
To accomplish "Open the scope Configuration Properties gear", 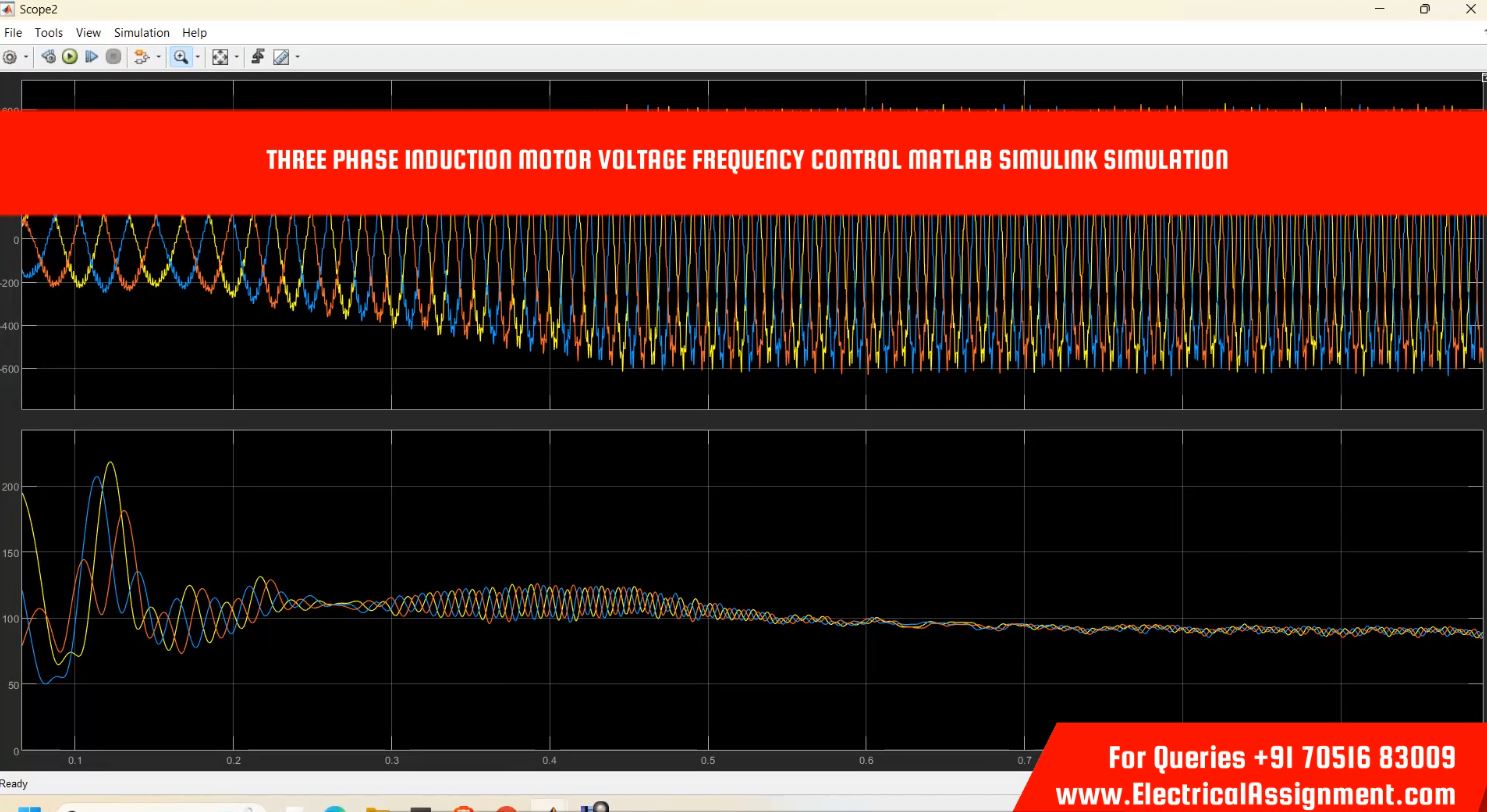I will (10, 57).
